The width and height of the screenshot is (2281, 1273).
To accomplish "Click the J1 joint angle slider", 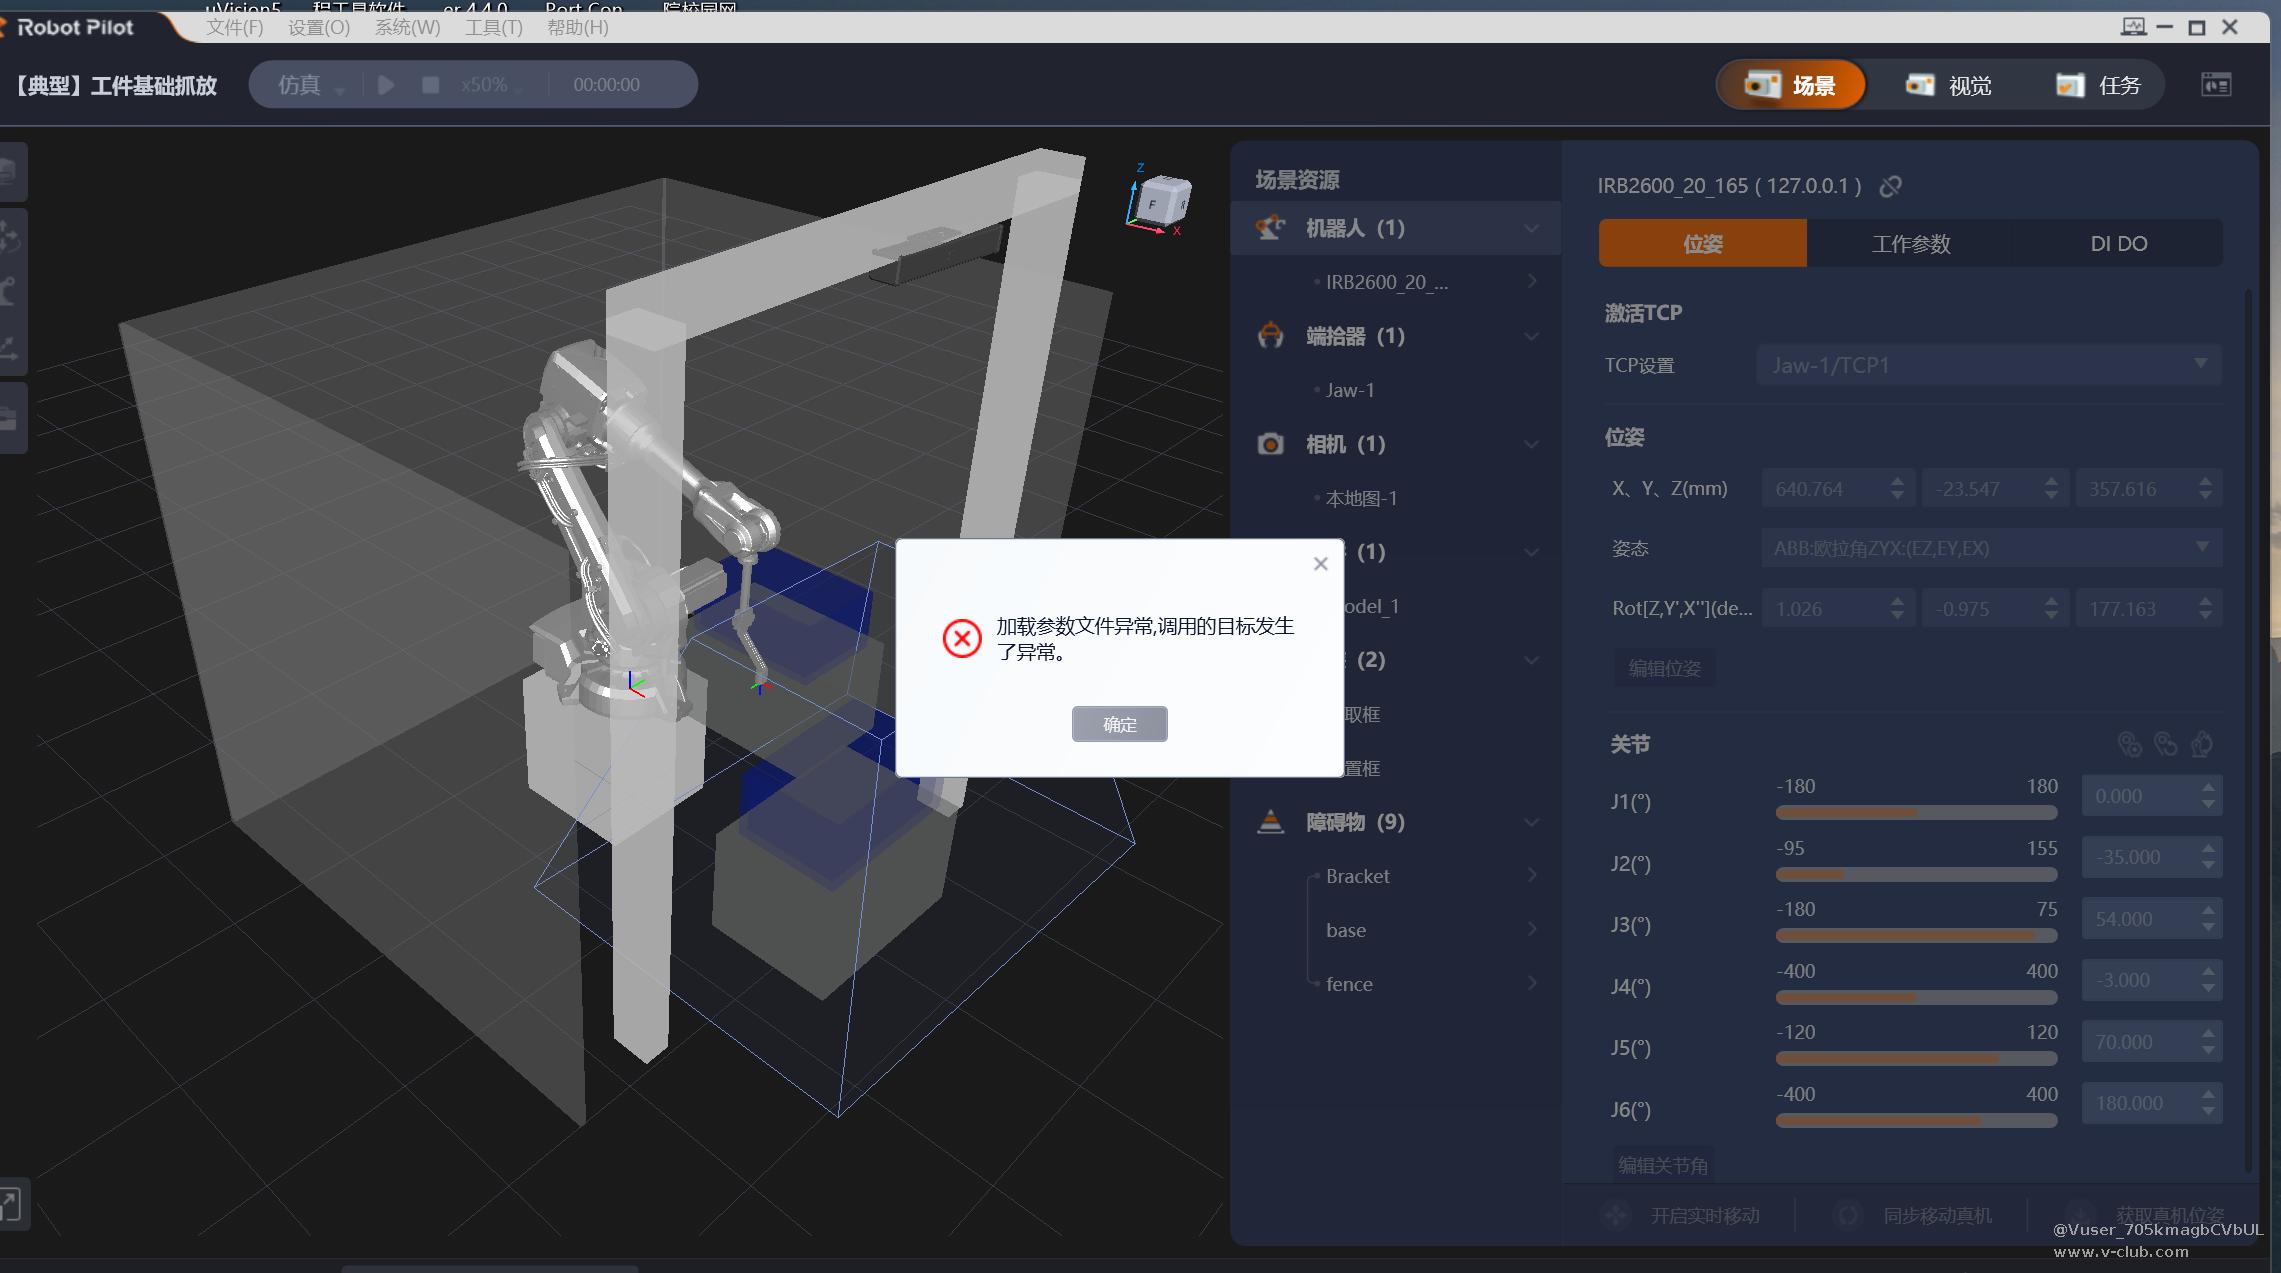I will coord(1915,813).
